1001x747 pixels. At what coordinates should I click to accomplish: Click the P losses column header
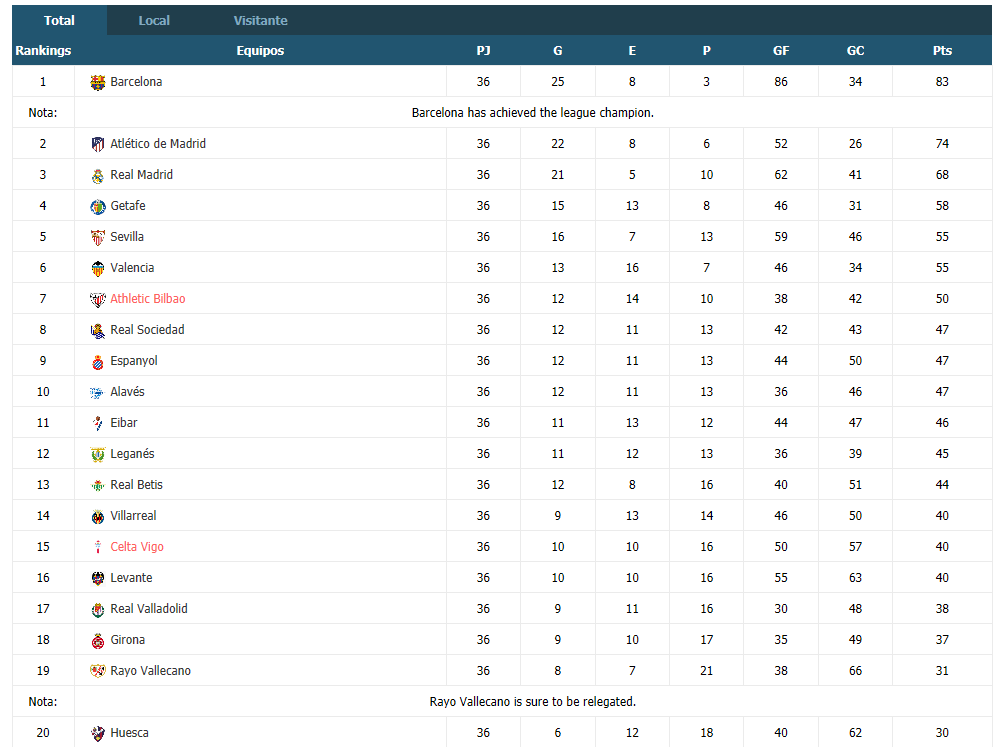[706, 50]
